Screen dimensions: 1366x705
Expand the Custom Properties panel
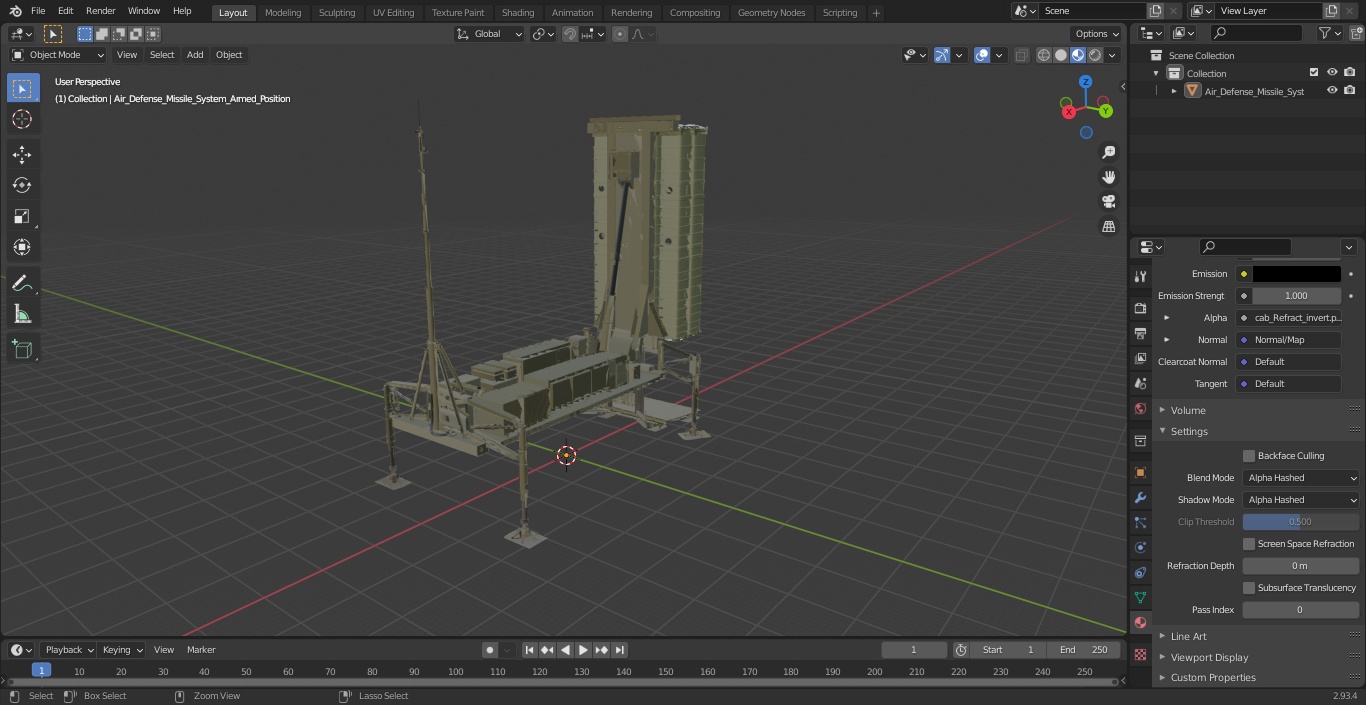[1213, 677]
